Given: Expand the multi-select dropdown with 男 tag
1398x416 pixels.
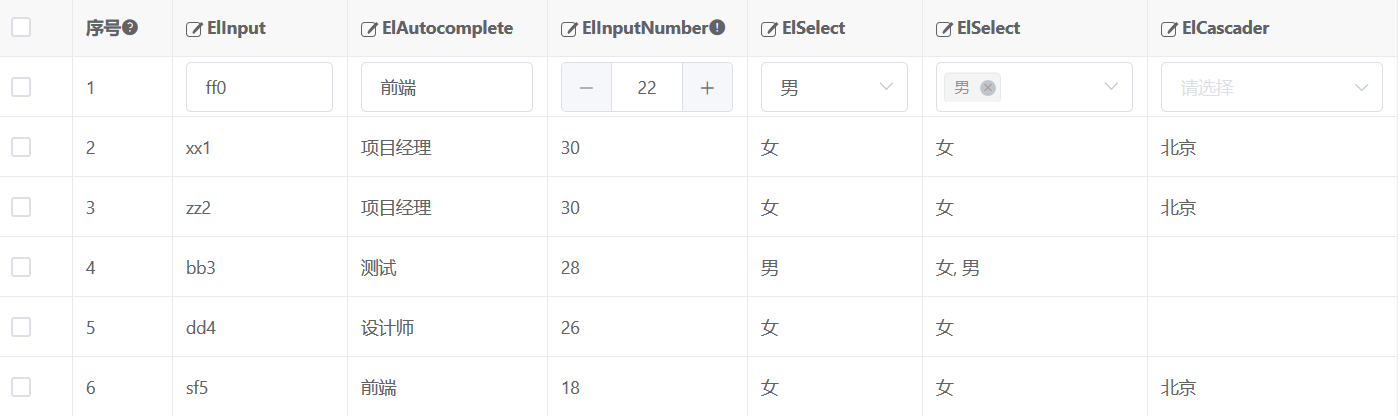Looking at the screenshot, I should coord(1034,87).
